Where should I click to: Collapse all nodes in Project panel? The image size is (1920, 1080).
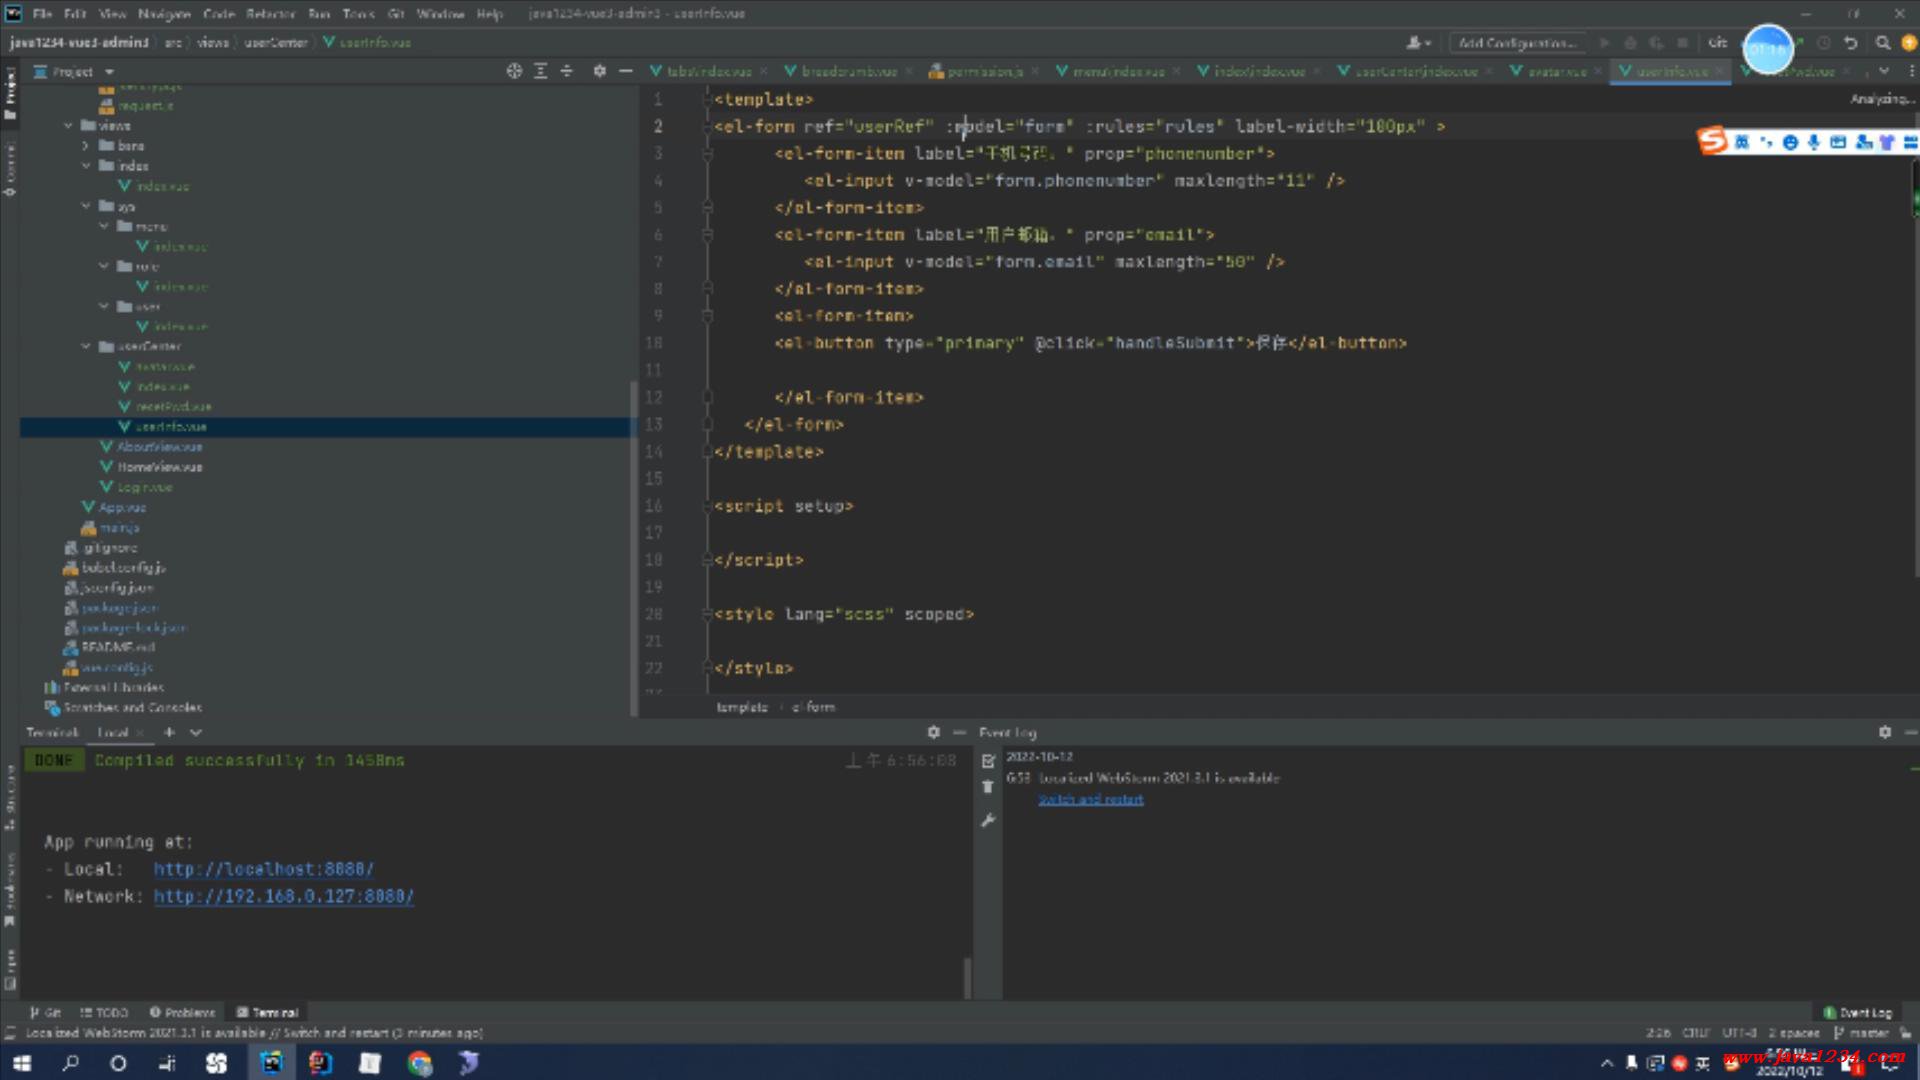(566, 71)
